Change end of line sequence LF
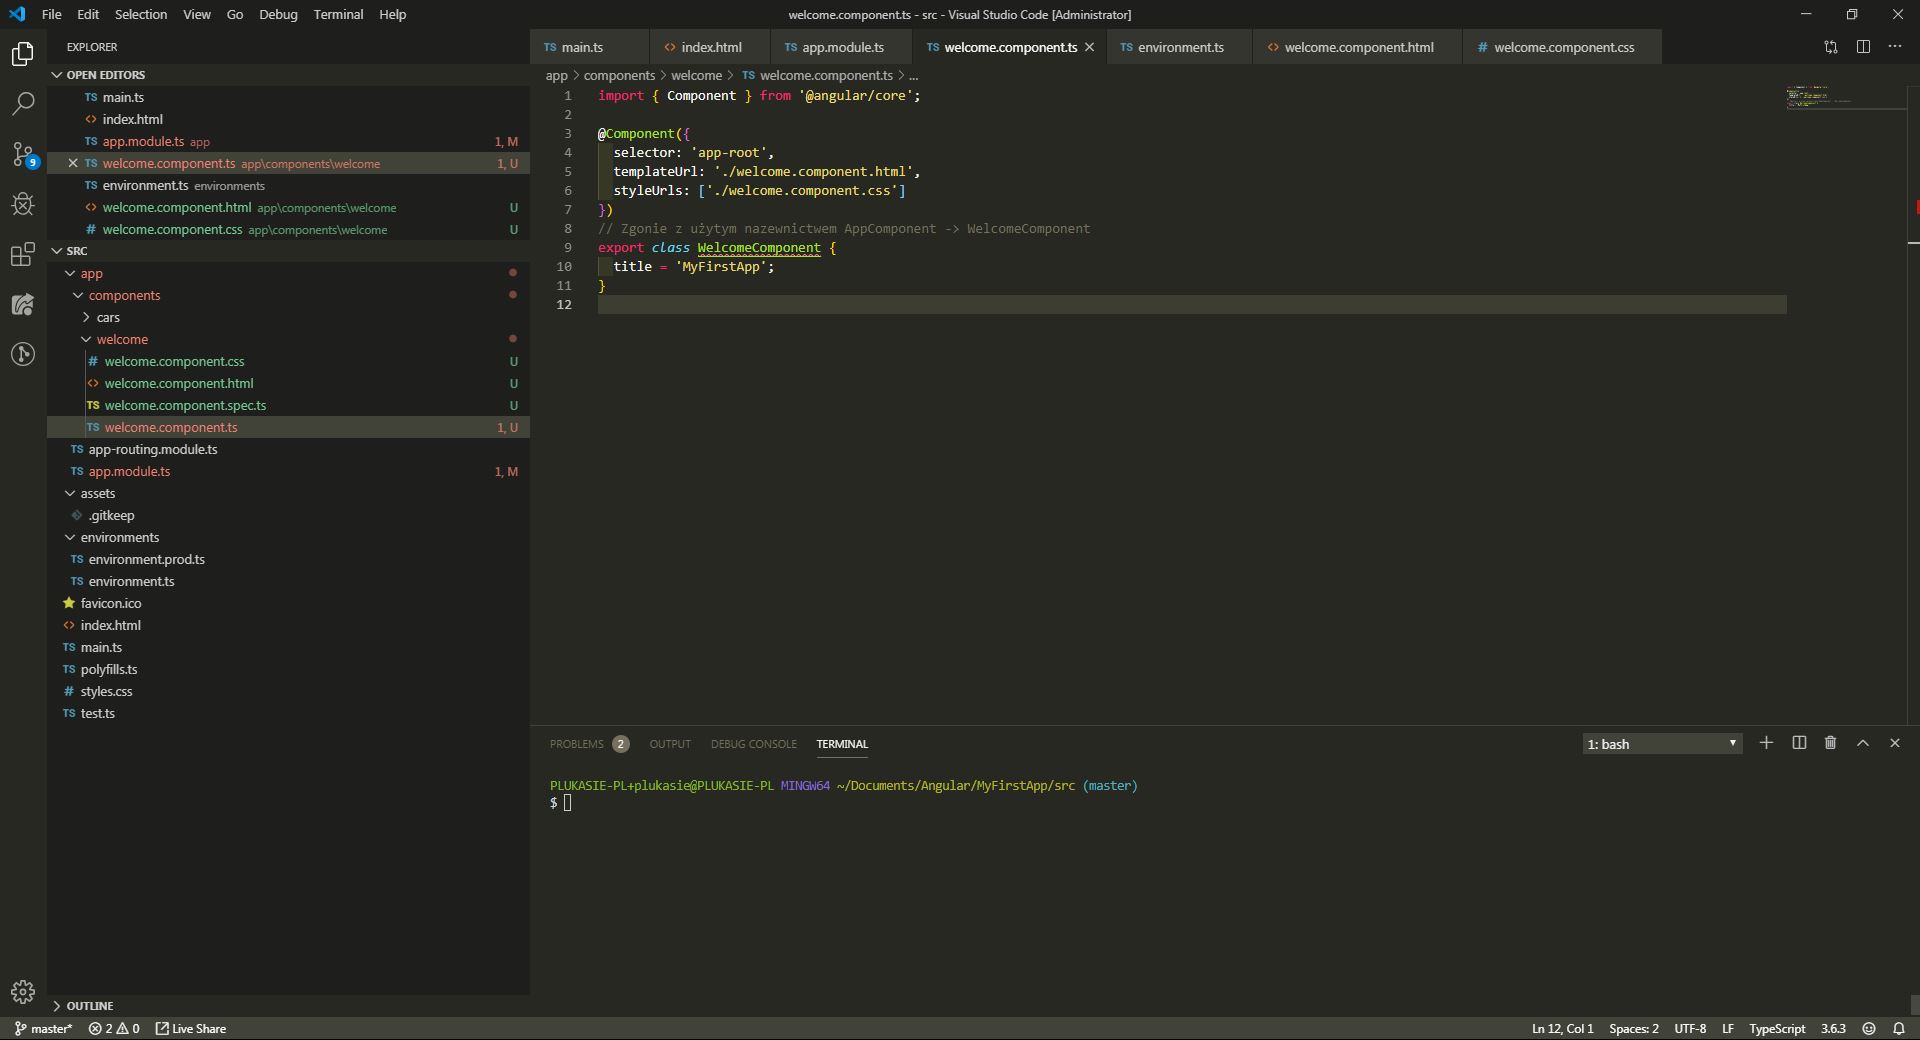Viewport: 1920px width, 1040px height. tap(1727, 1028)
